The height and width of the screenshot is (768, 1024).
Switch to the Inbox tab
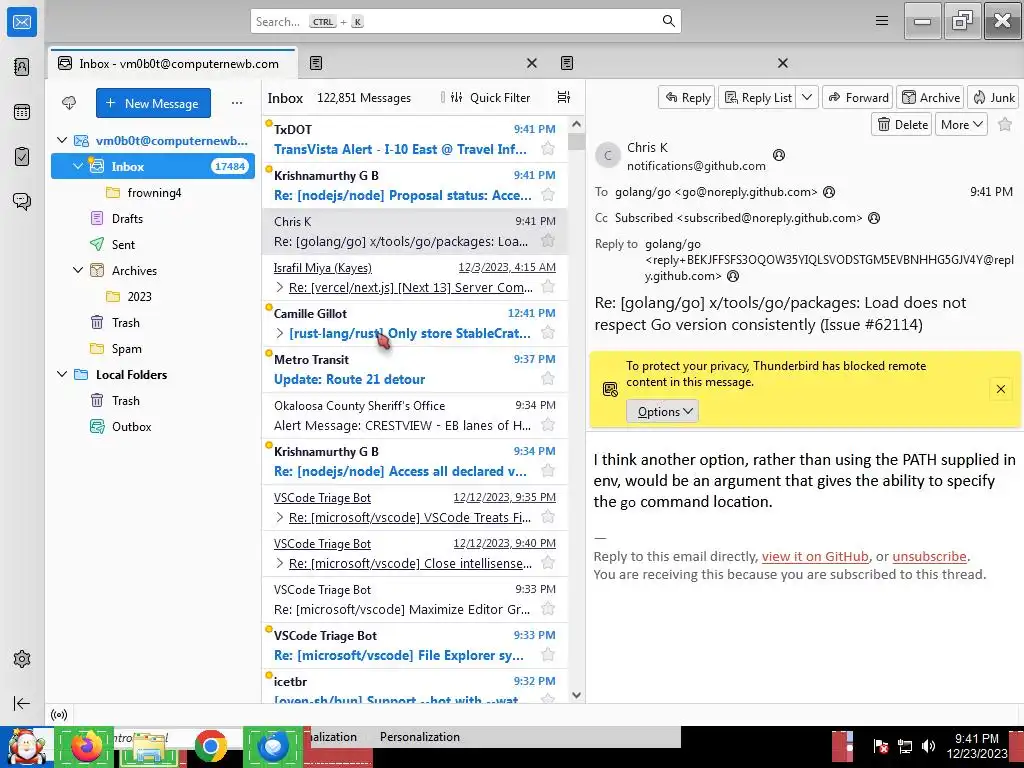pos(173,63)
